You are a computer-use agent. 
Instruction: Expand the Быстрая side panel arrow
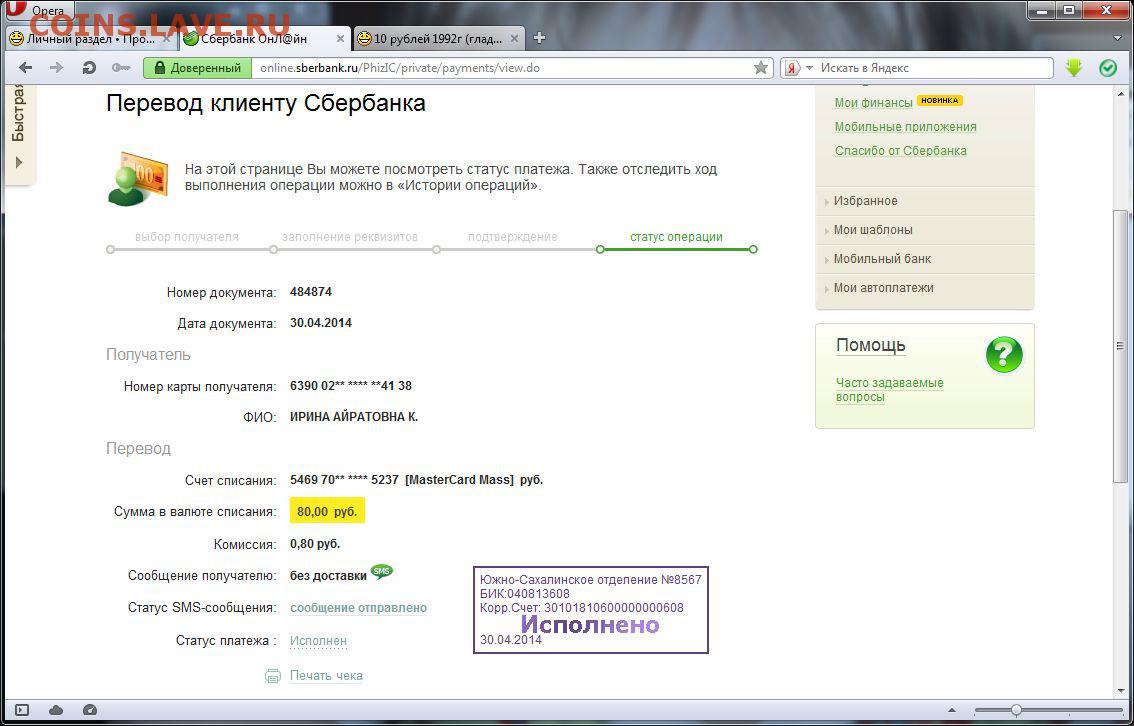(x=20, y=162)
